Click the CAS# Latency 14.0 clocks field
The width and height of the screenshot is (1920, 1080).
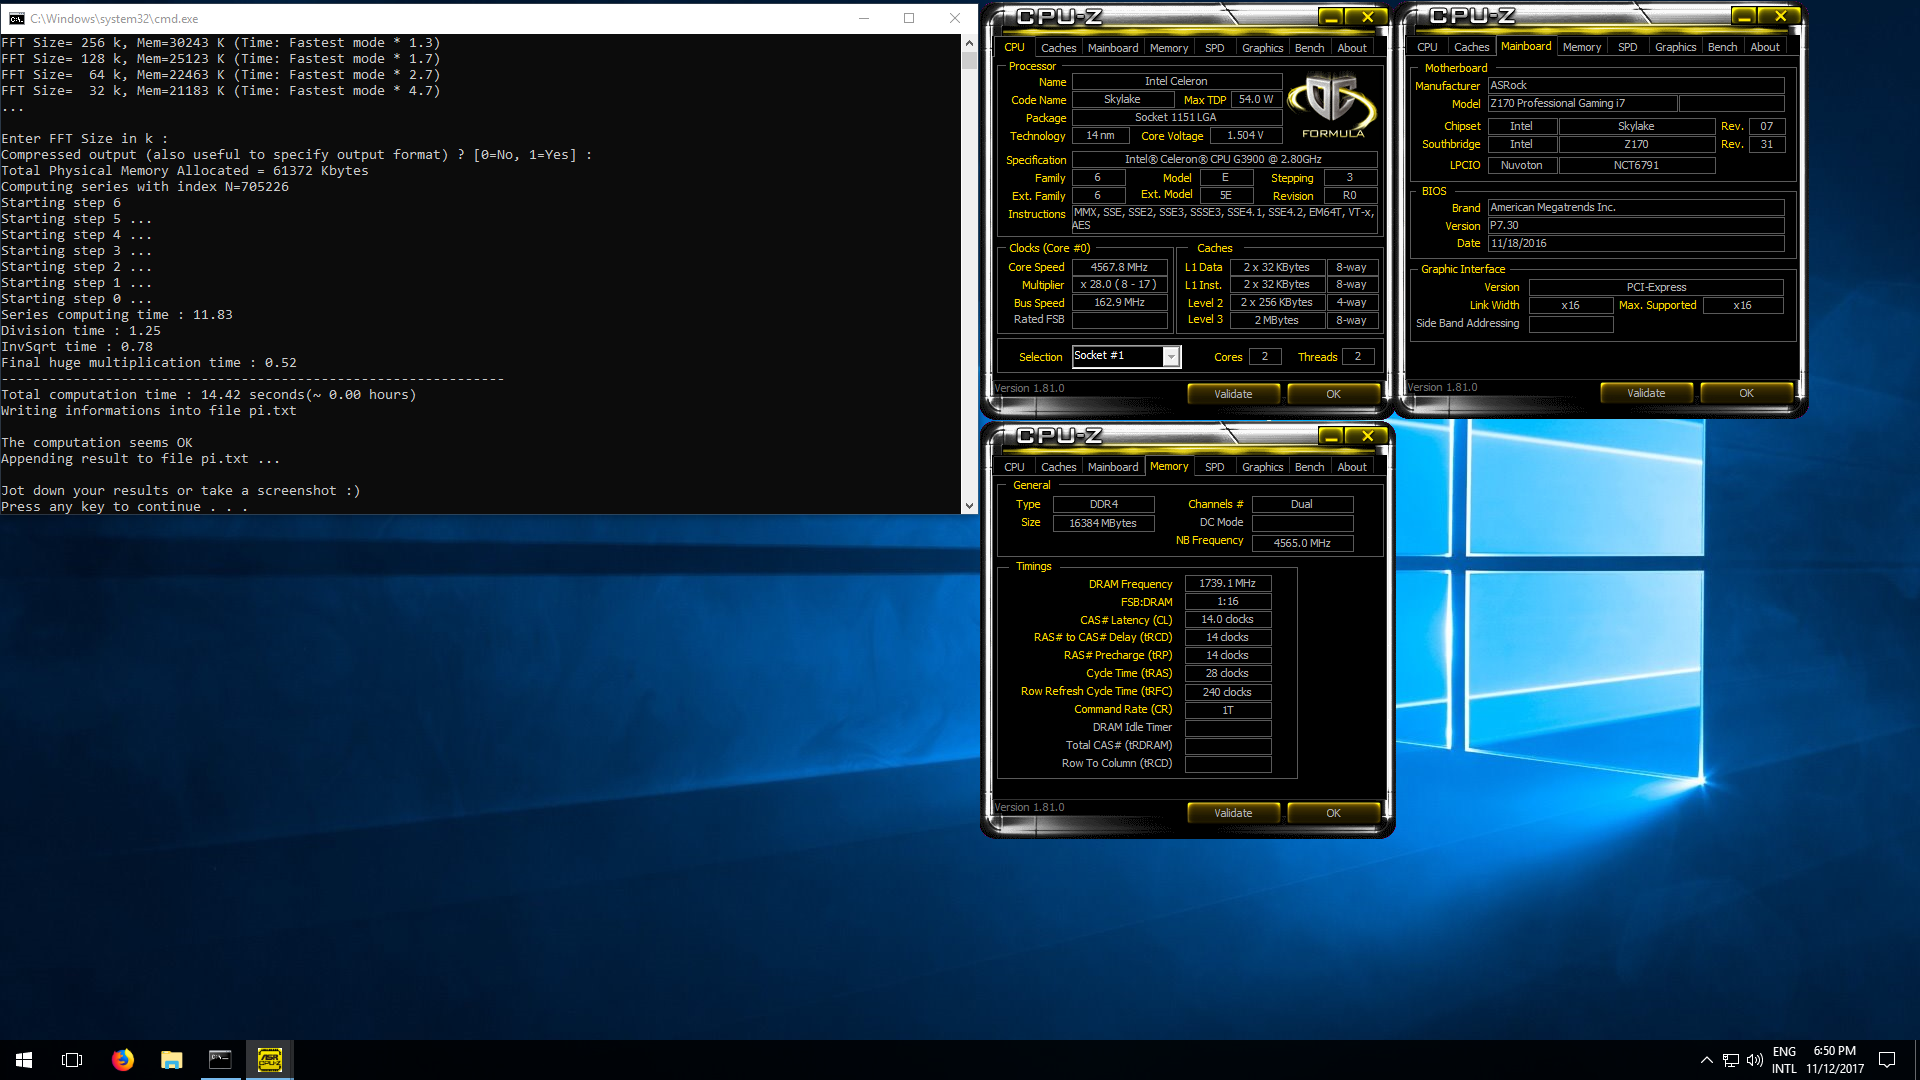coord(1227,619)
